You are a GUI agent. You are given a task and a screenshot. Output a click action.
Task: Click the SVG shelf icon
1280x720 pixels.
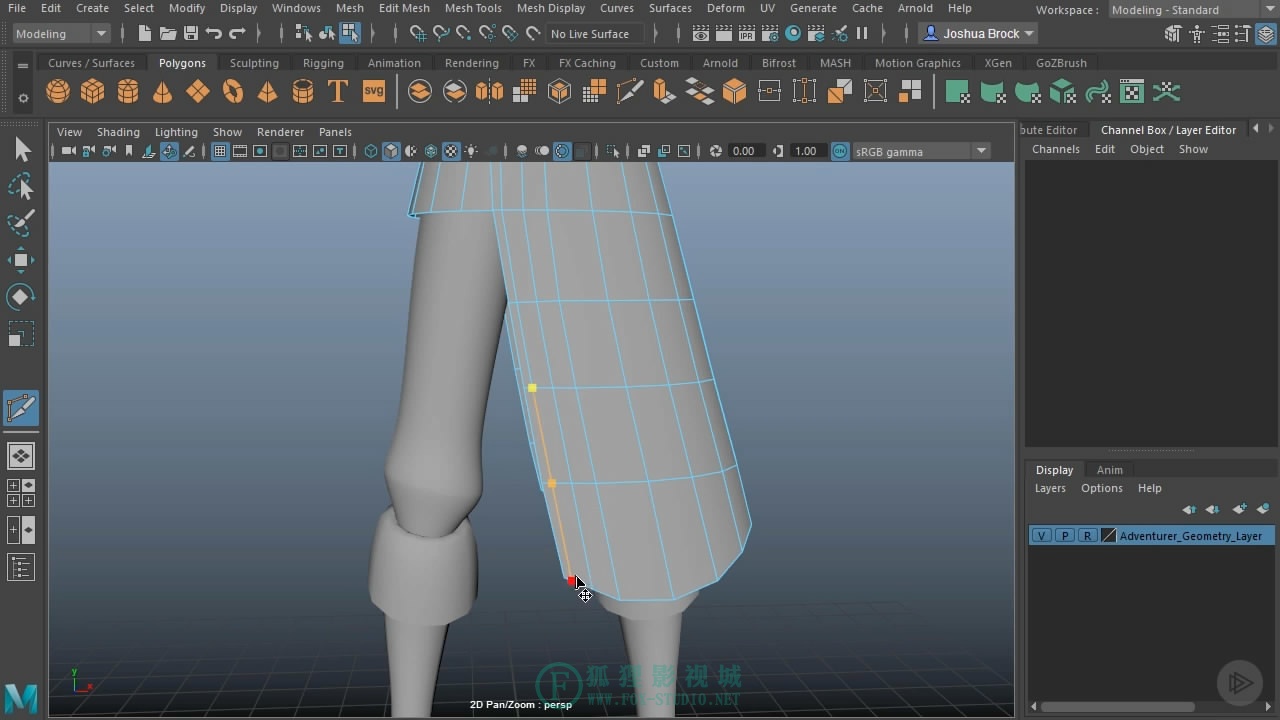(373, 92)
